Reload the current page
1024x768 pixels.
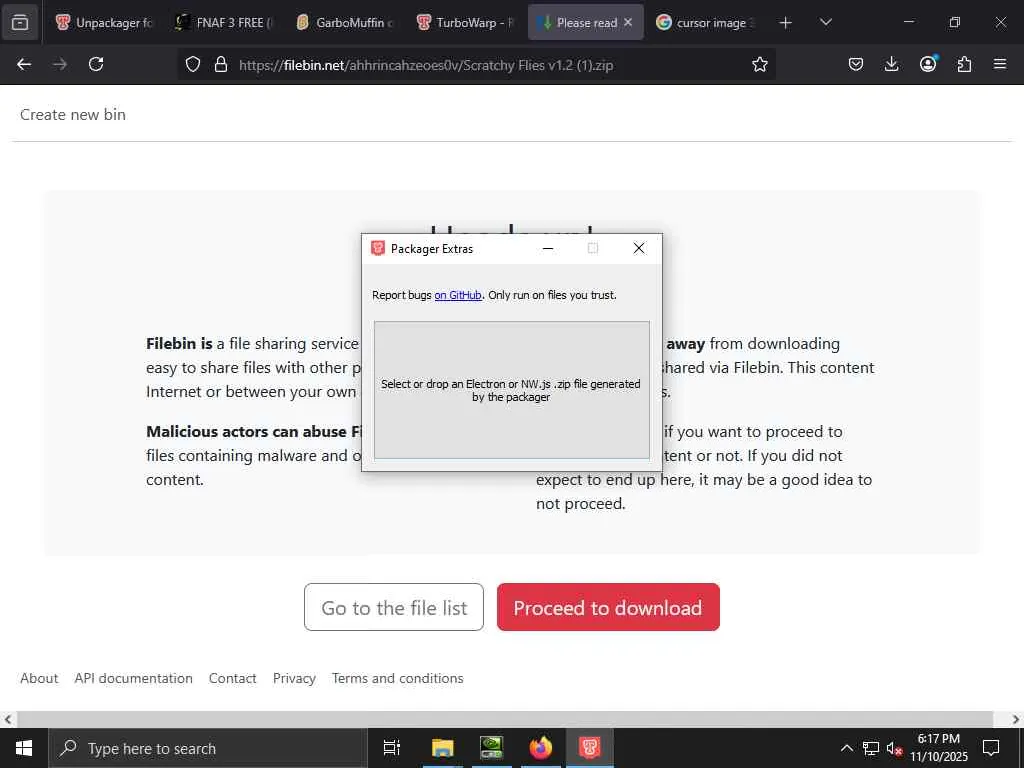(x=96, y=64)
